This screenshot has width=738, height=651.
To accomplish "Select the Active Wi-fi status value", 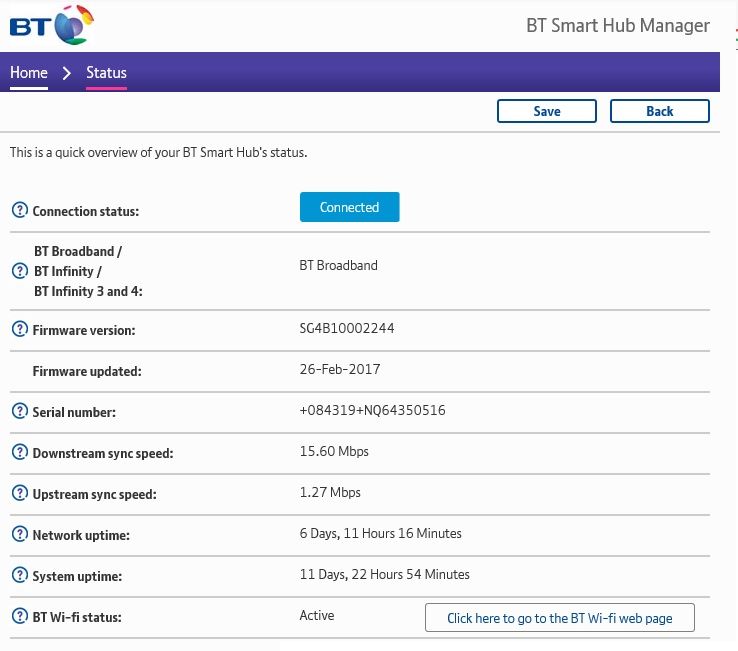I will (x=317, y=615).
